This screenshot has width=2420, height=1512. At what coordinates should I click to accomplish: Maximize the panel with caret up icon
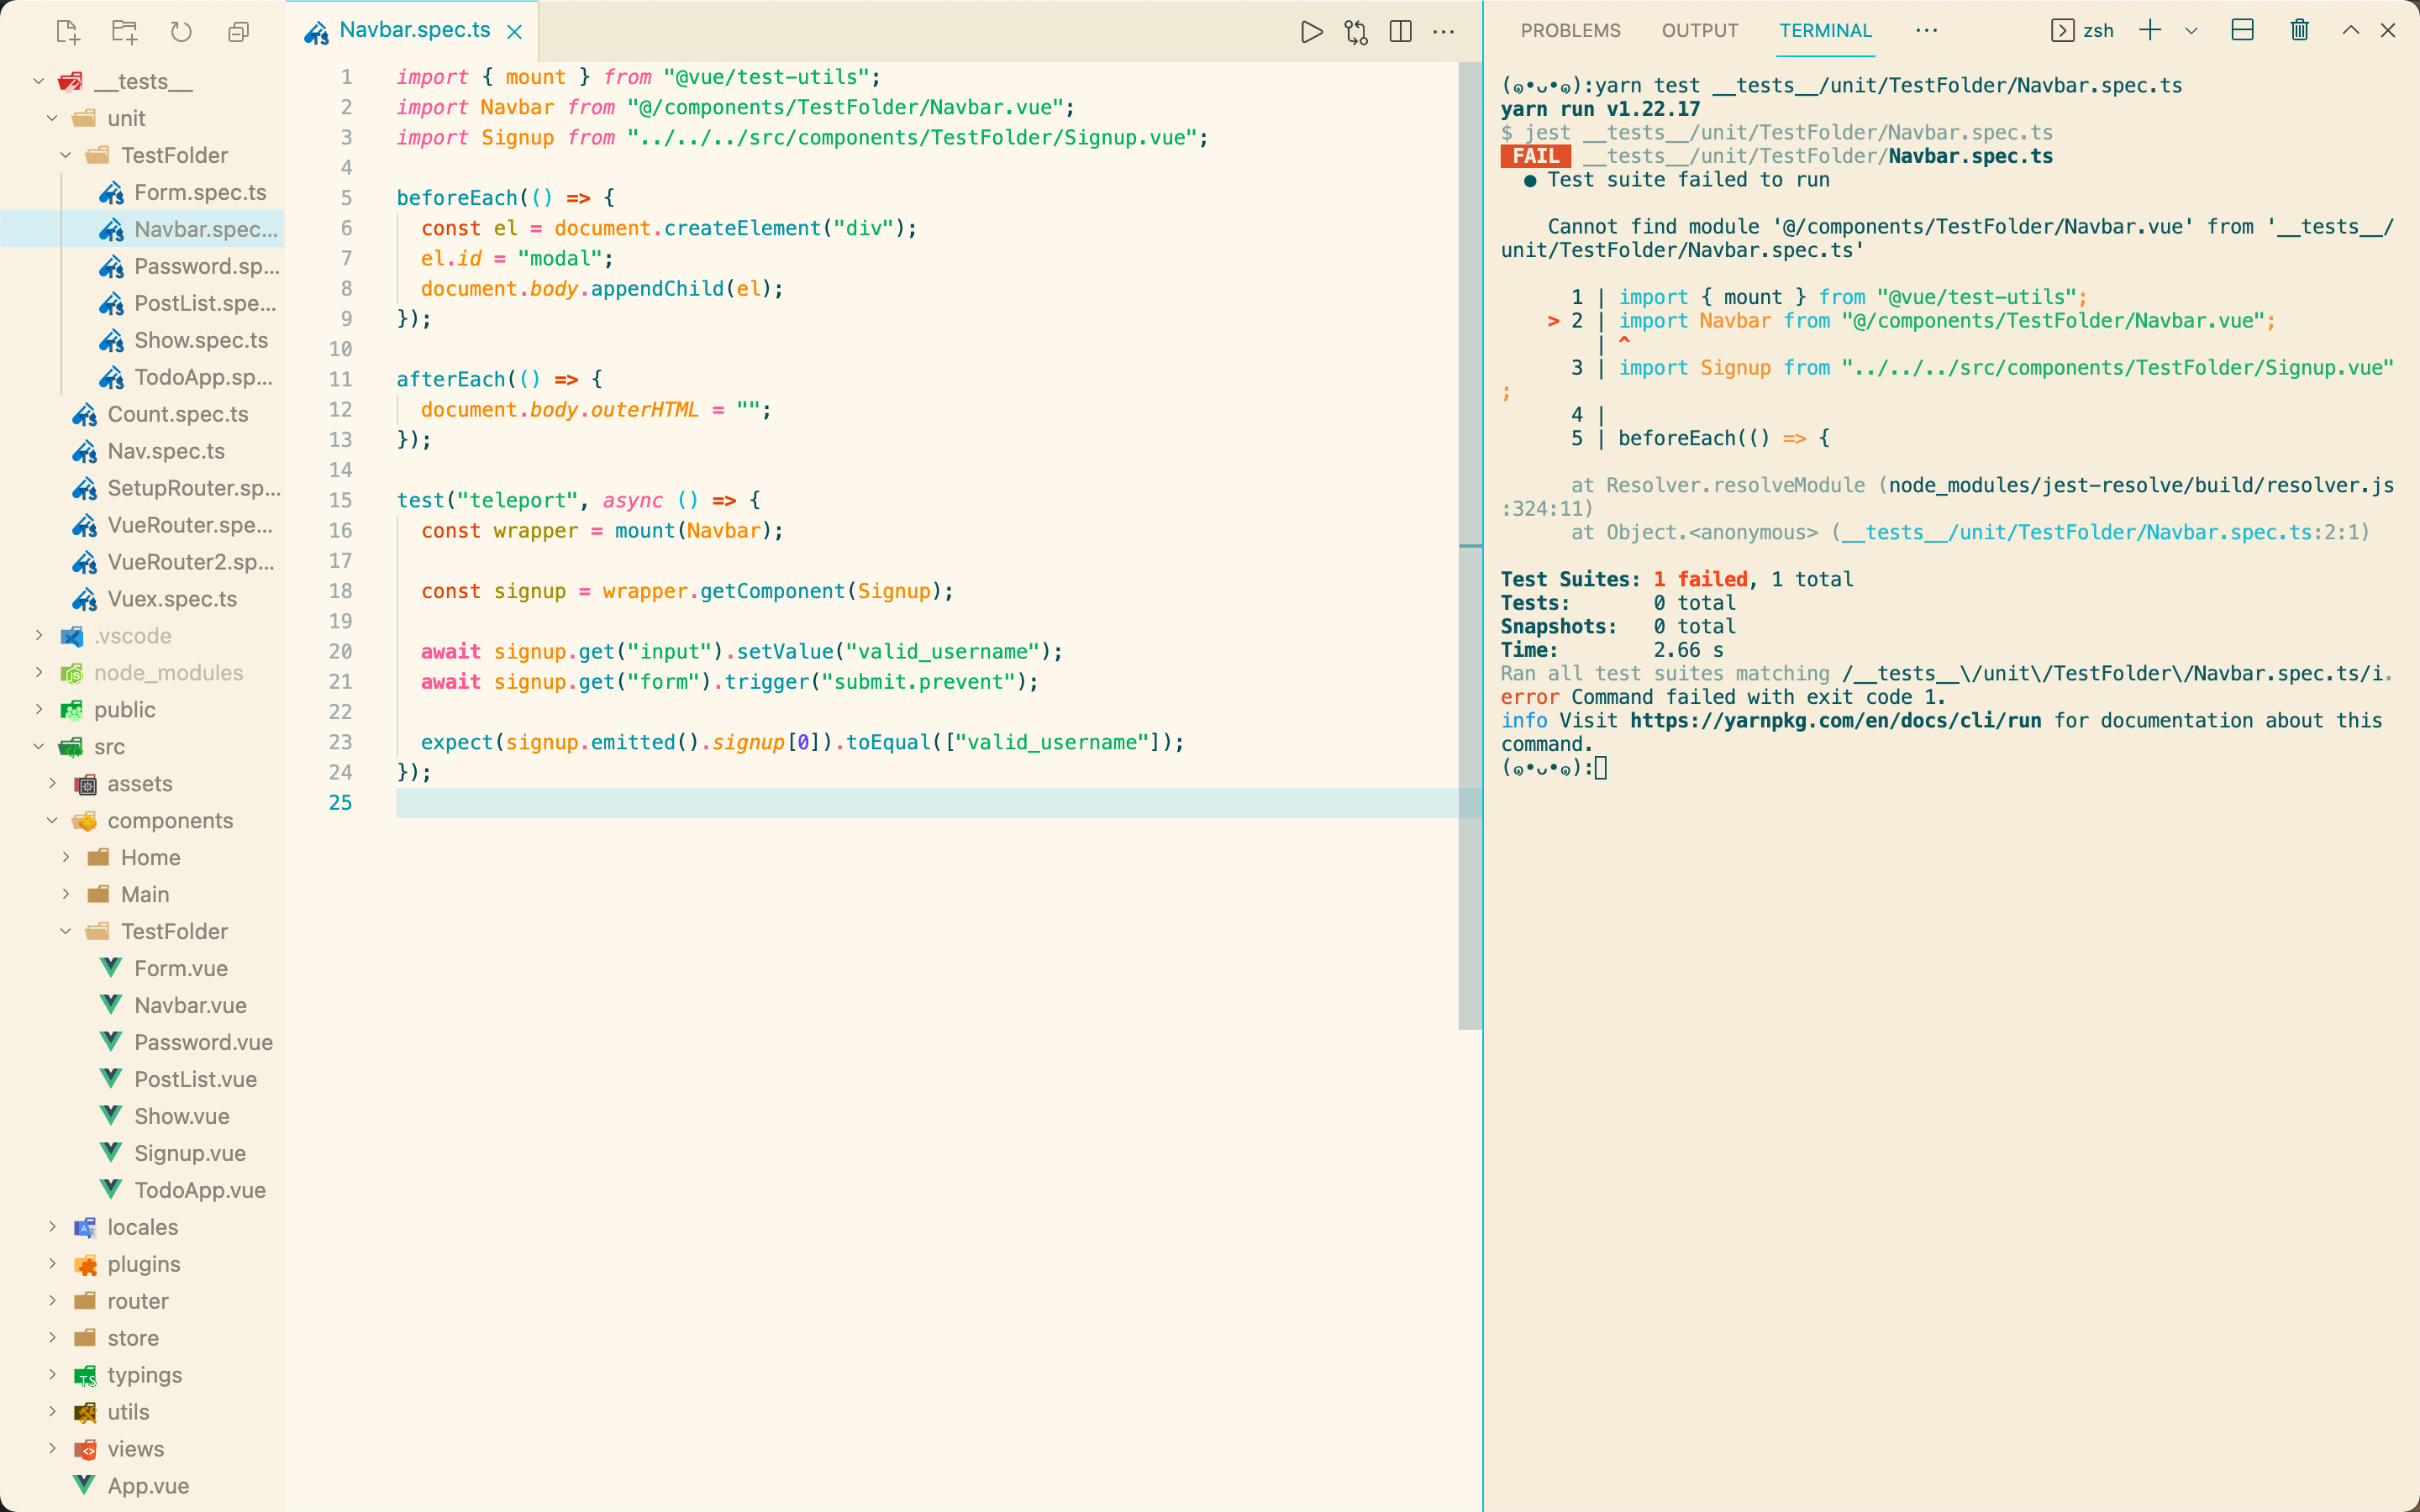[x=2351, y=31]
